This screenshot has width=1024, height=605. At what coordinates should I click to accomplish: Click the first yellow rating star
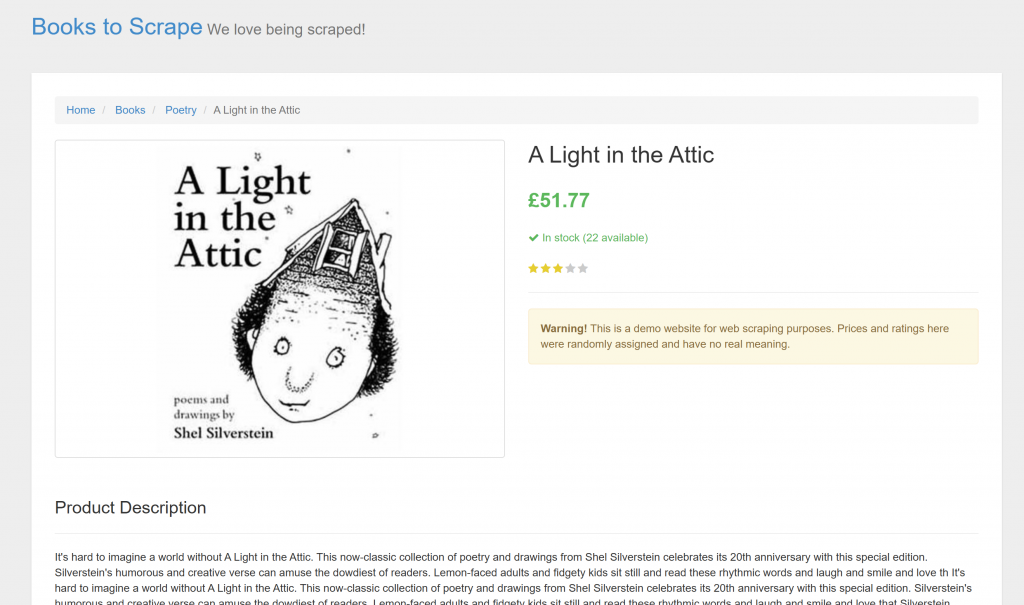coord(533,268)
